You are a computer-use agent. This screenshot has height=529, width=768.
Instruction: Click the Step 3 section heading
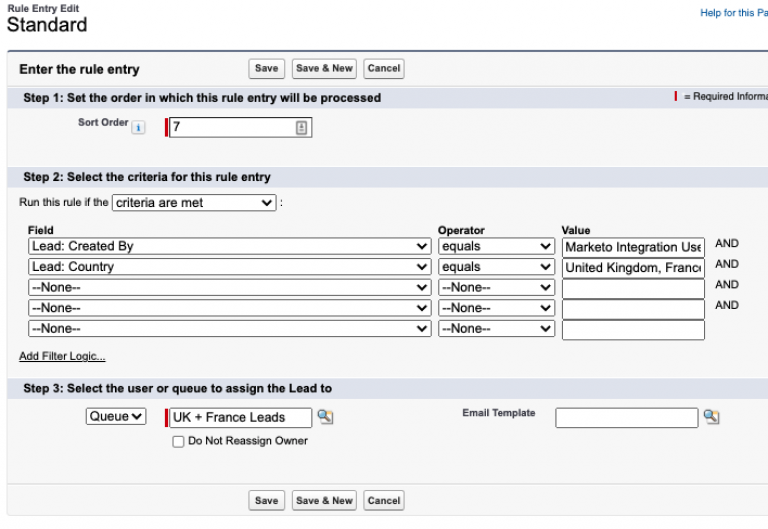click(177, 388)
